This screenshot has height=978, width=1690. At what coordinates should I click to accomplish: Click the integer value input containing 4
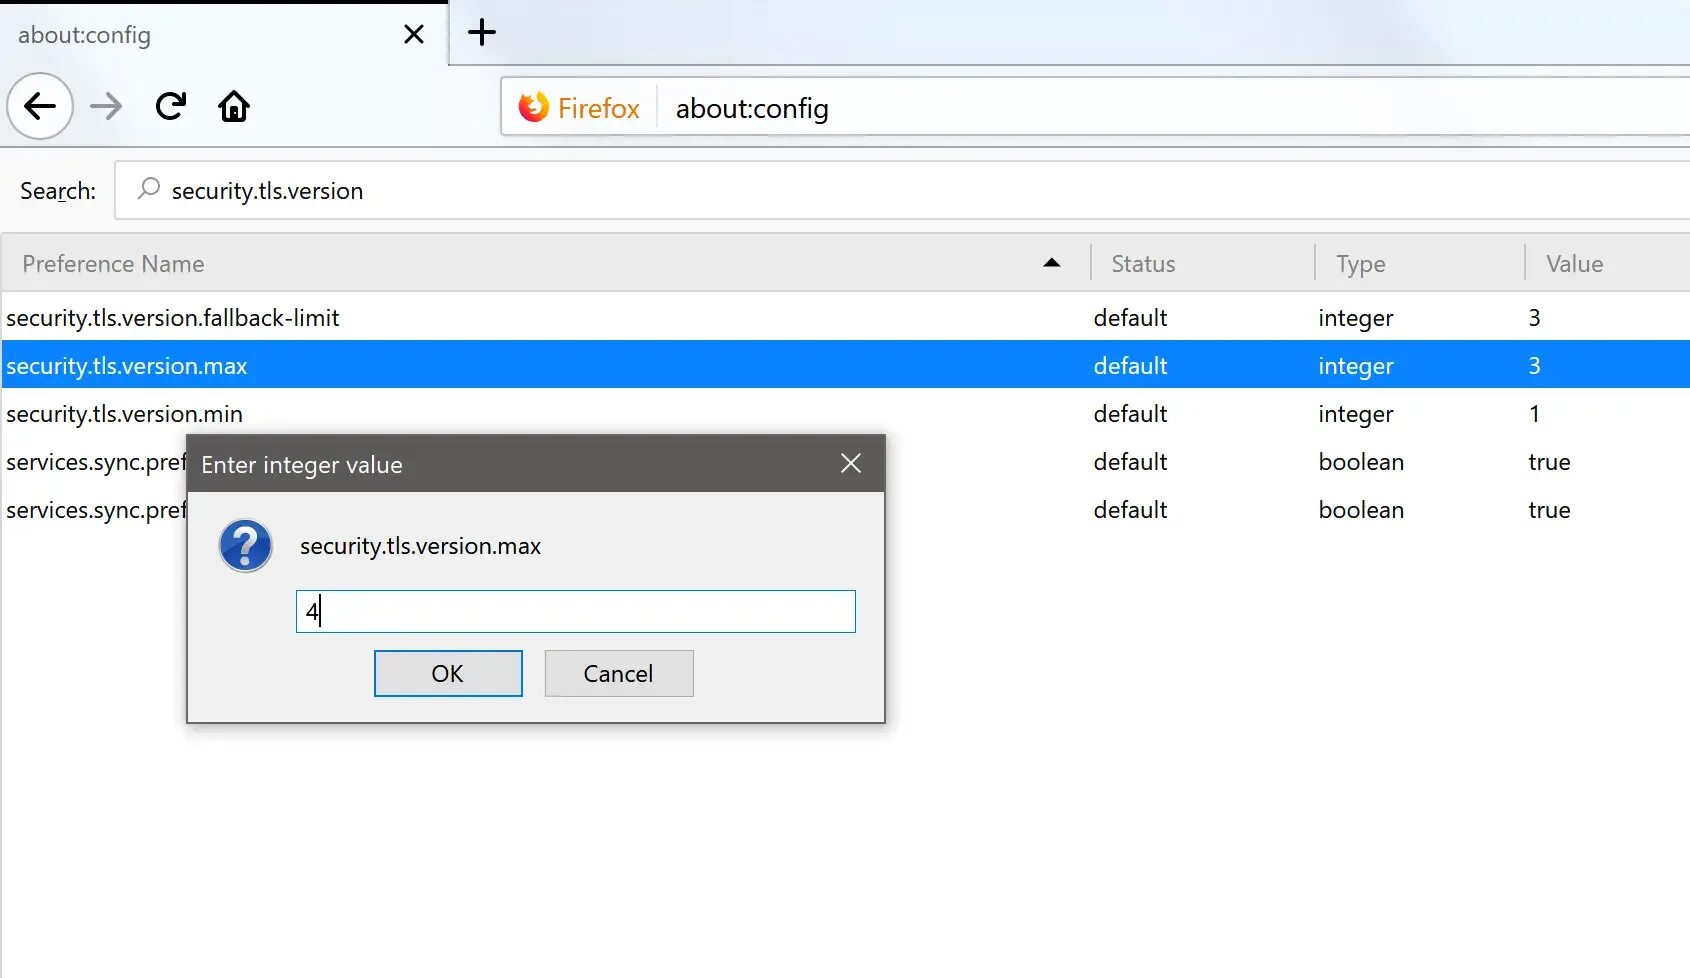point(576,611)
